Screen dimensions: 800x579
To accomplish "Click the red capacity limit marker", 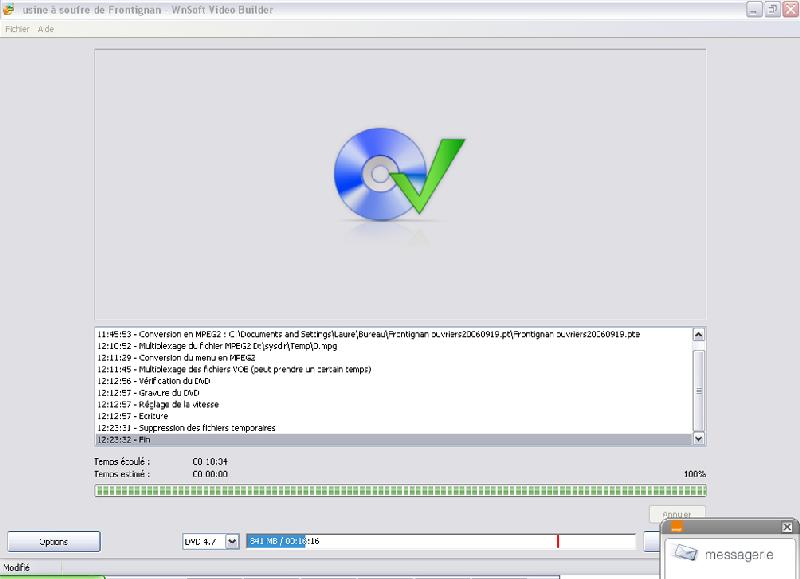I will 558,541.
